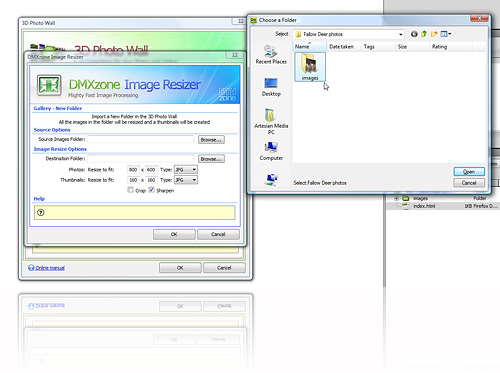Click the Source Images Folder field
The width and height of the screenshot is (500, 373).
tap(140, 139)
